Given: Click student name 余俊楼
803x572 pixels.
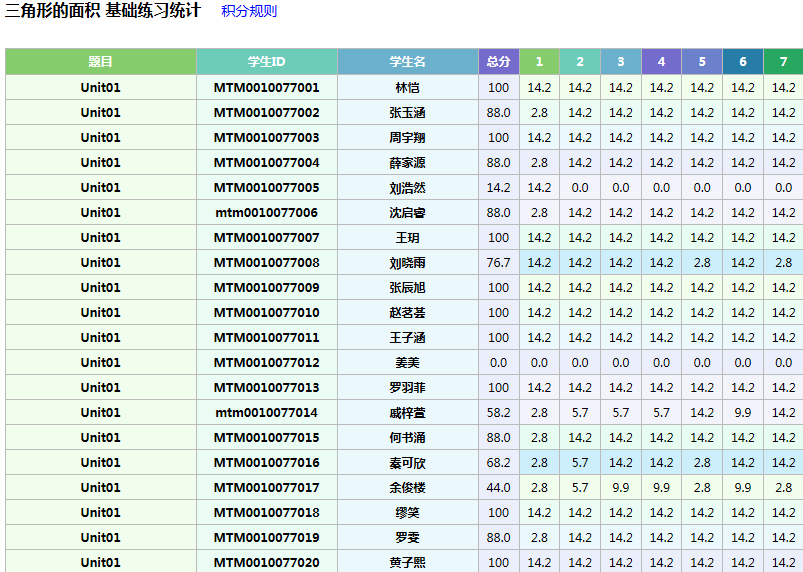Looking at the screenshot, I should click(x=408, y=488).
